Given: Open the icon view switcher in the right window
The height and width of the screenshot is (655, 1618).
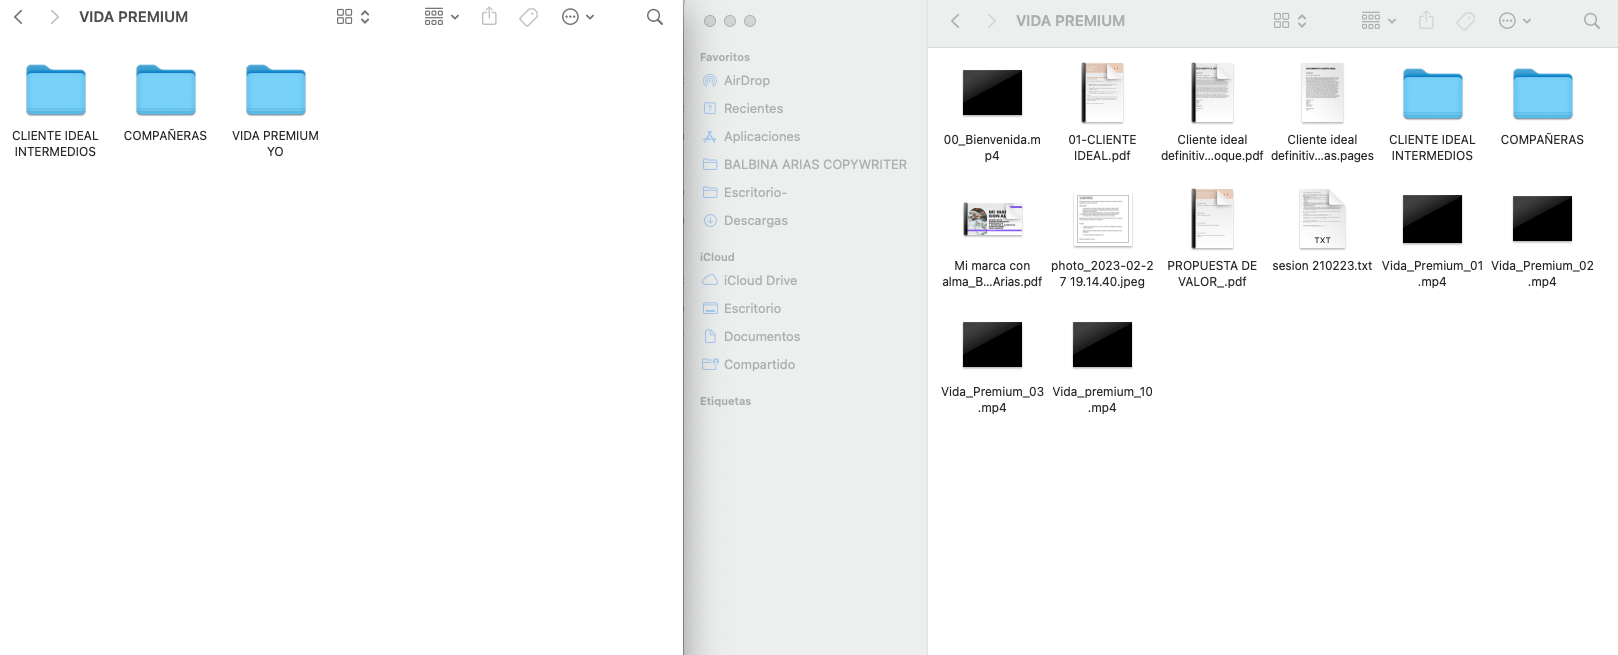Looking at the screenshot, I should (1290, 21).
